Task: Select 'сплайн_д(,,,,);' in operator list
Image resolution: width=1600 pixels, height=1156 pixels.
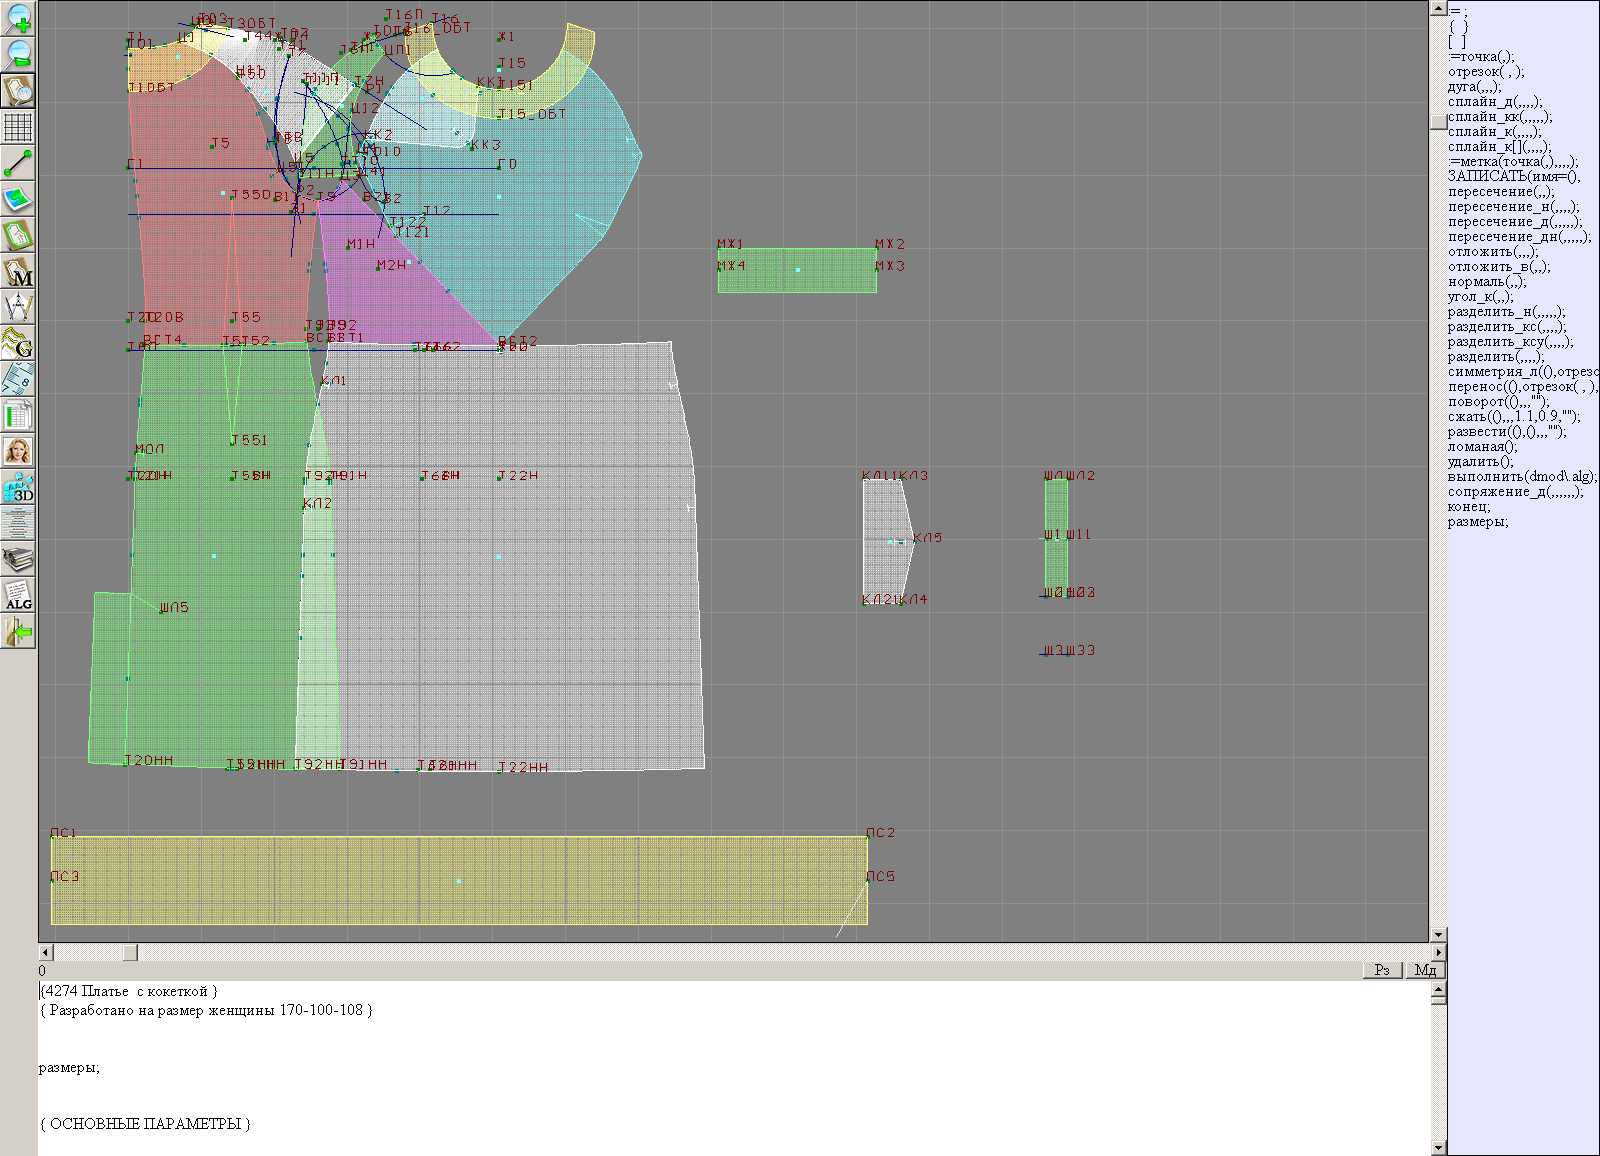Action: [1495, 102]
